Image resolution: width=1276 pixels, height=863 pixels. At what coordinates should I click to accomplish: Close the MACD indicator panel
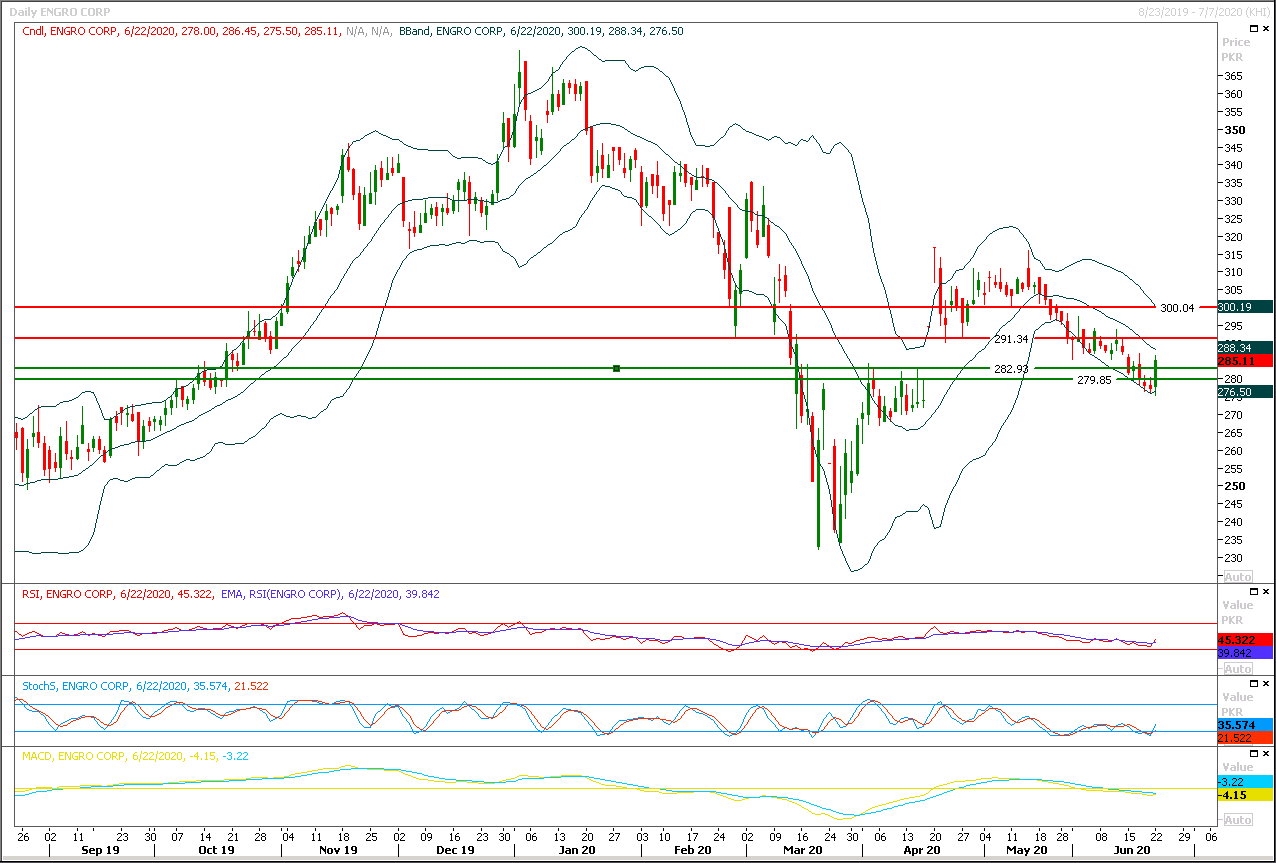coord(1266,755)
